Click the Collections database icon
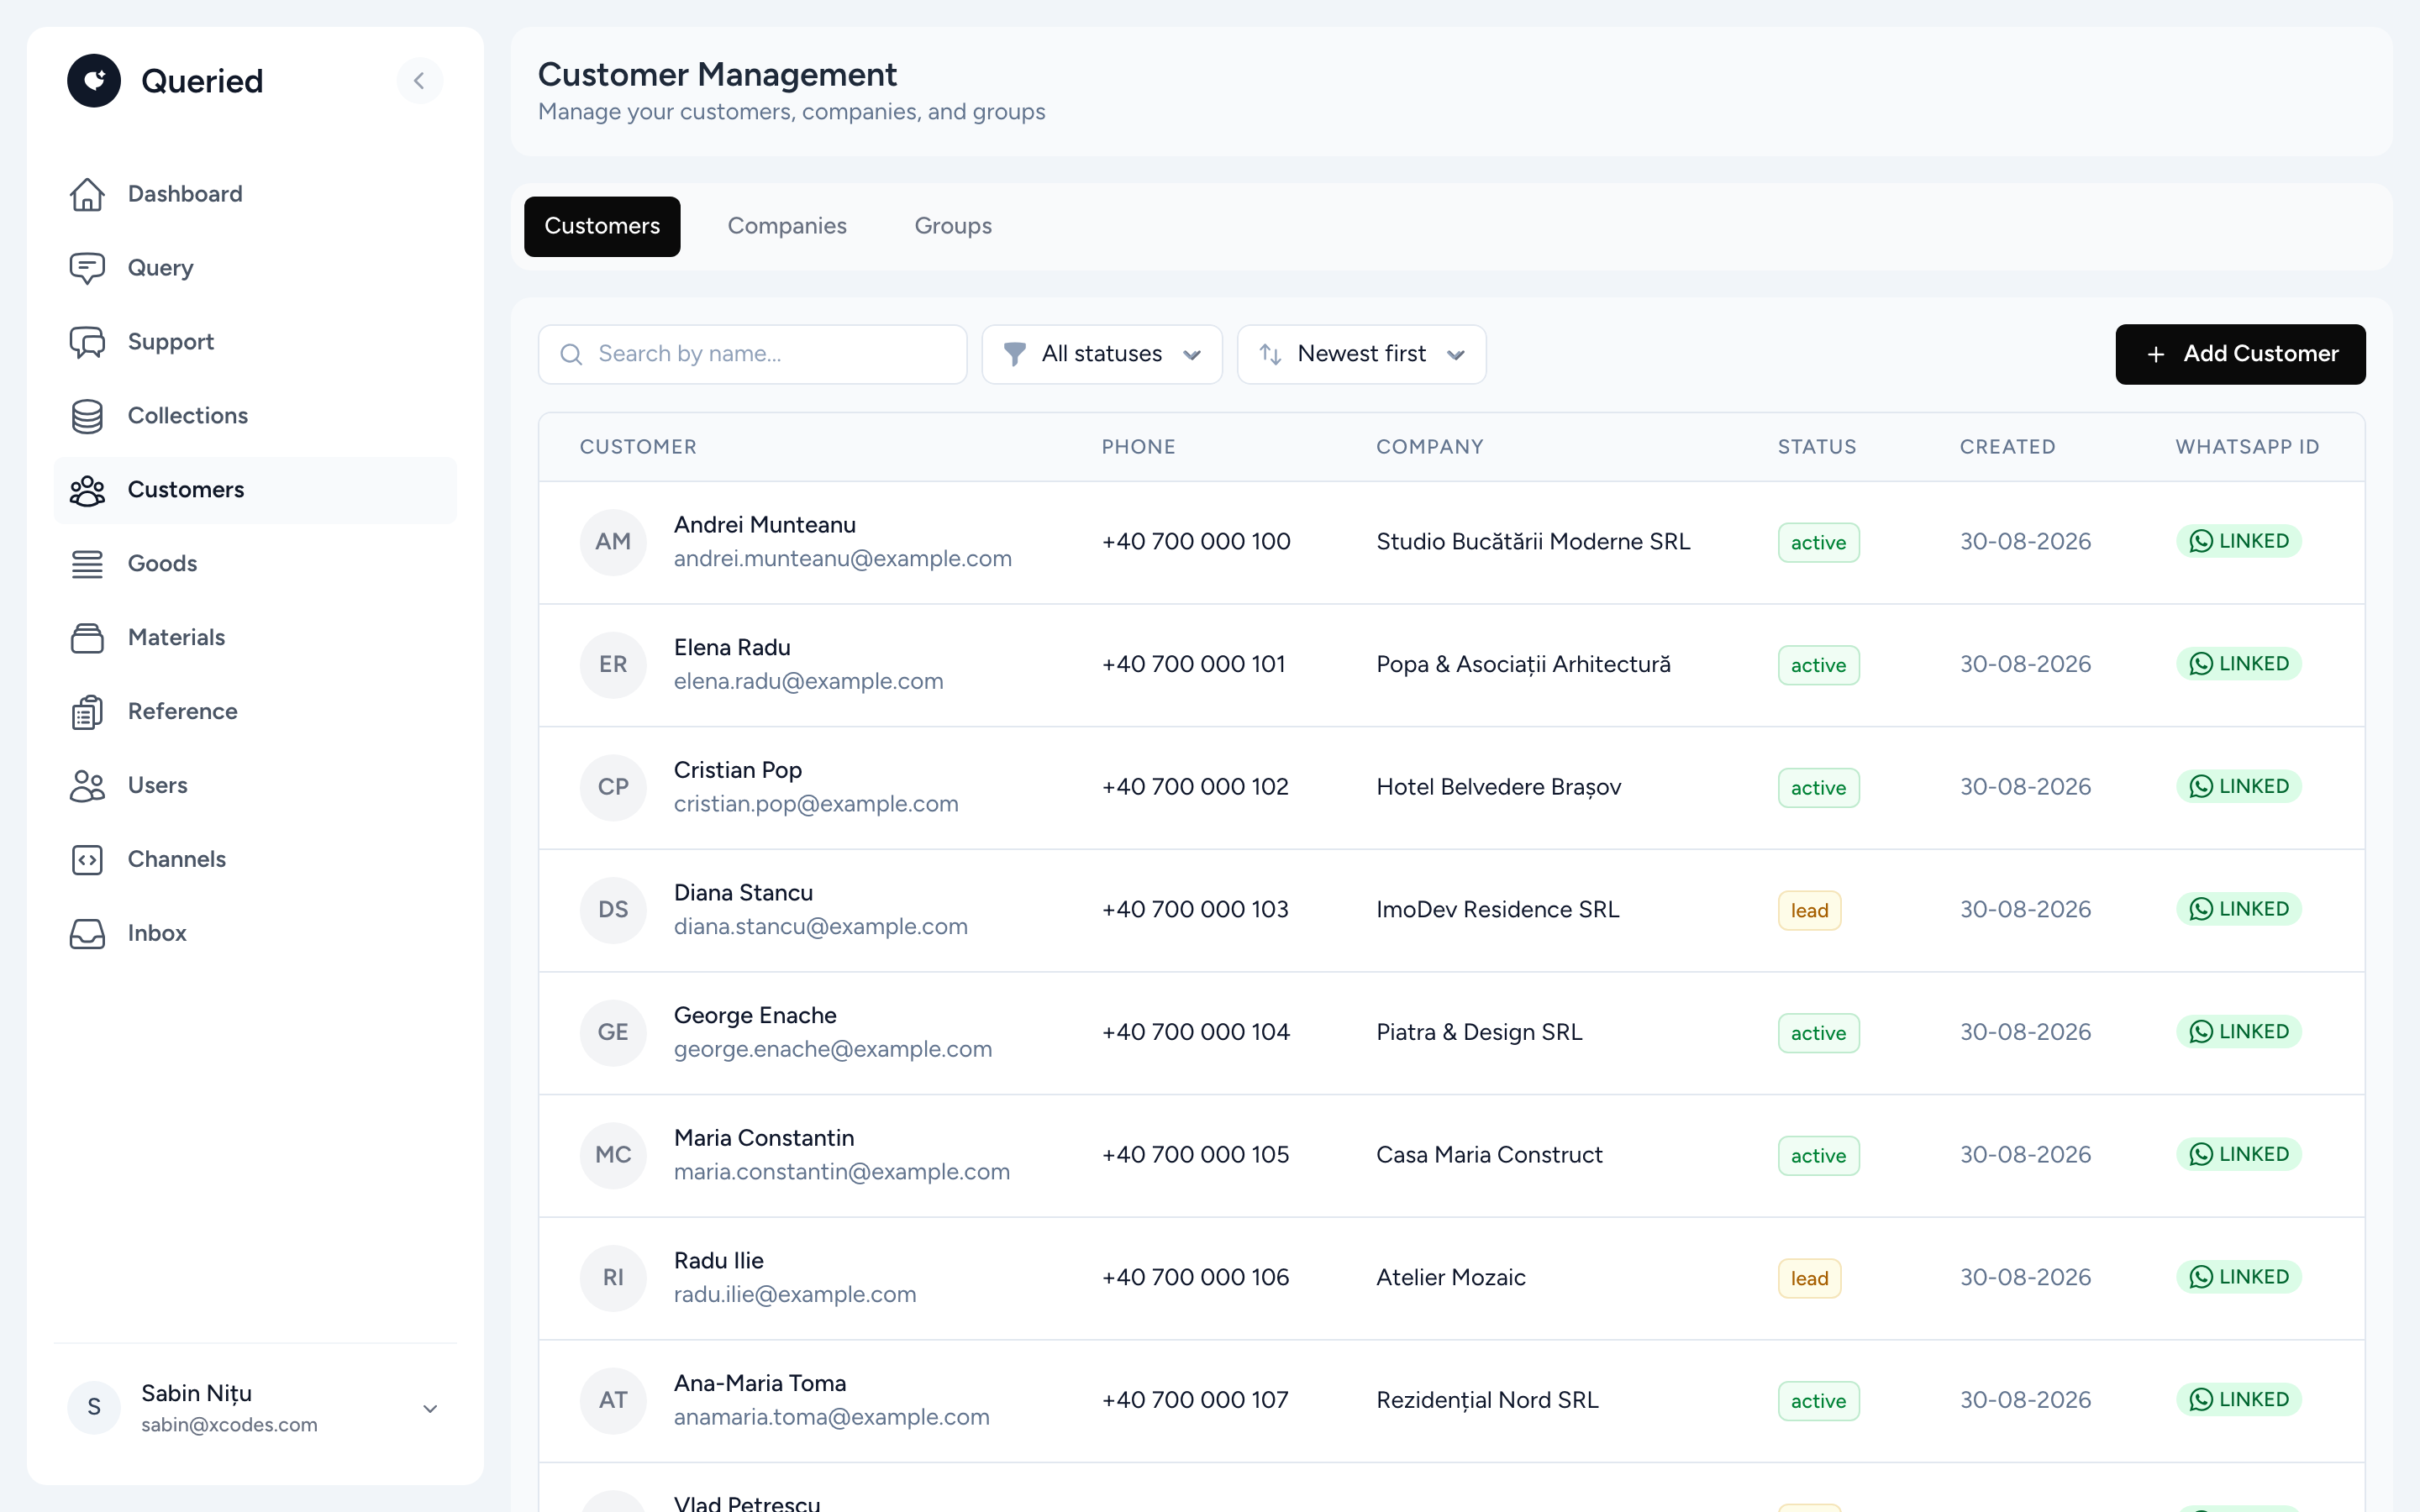 coord(87,416)
